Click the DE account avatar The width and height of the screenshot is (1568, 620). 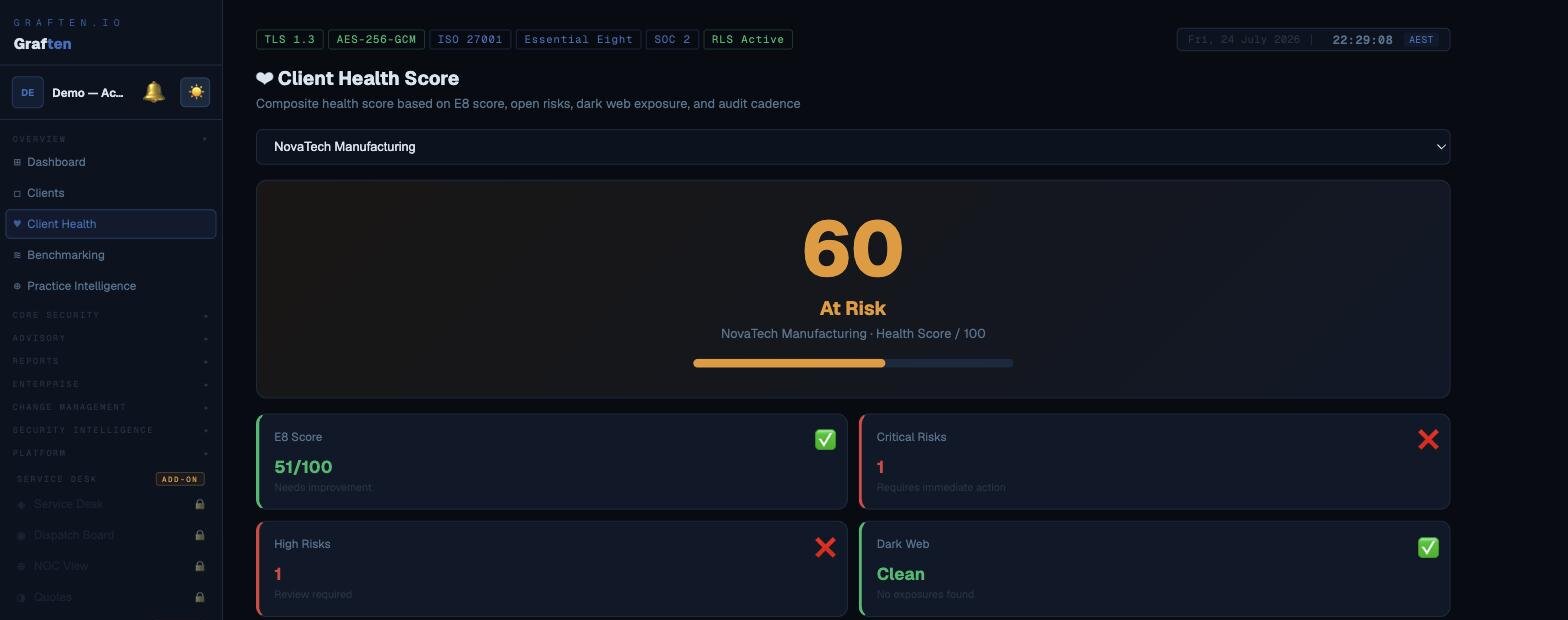pos(28,92)
